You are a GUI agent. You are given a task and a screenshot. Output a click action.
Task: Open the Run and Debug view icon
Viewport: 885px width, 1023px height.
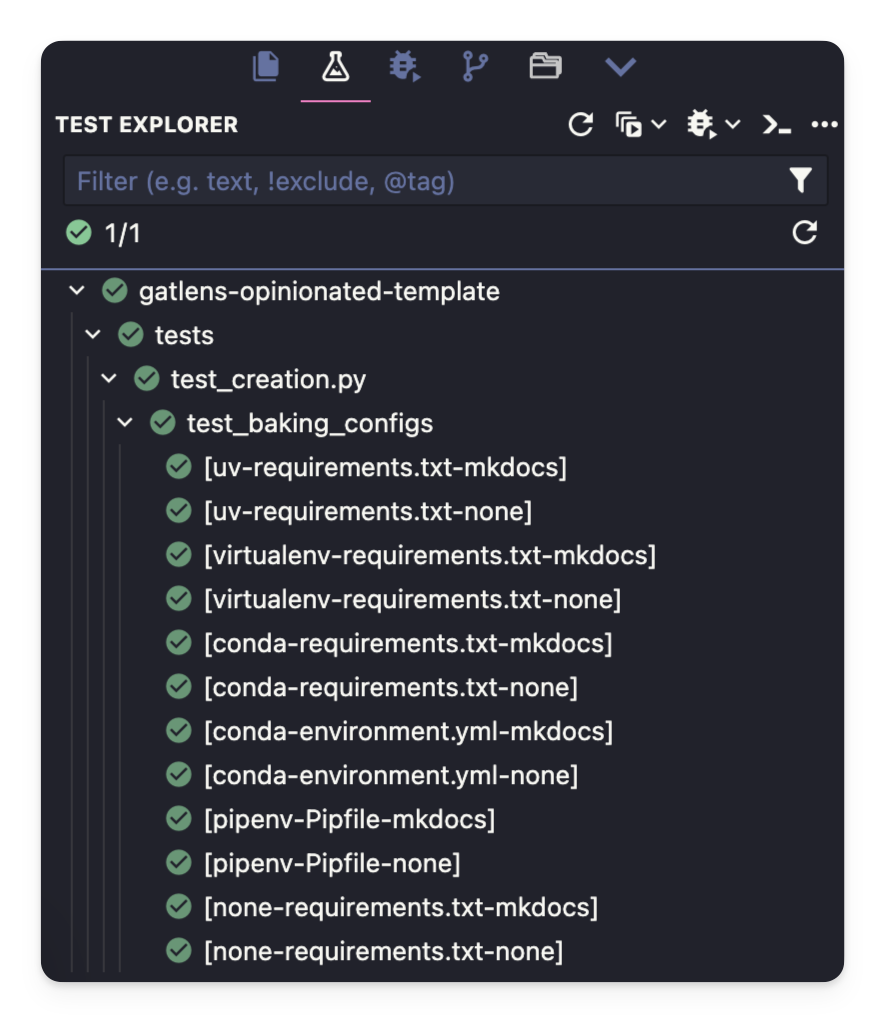[405, 67]
